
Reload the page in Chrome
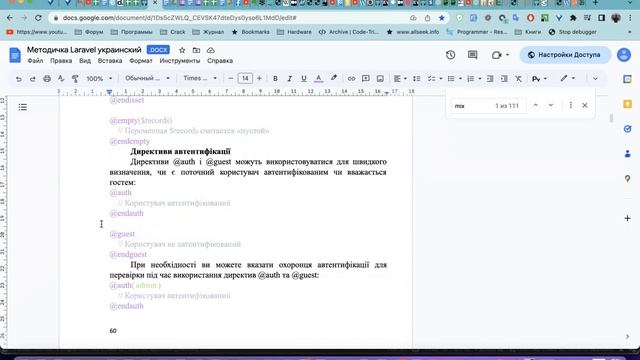coord(38,18)
